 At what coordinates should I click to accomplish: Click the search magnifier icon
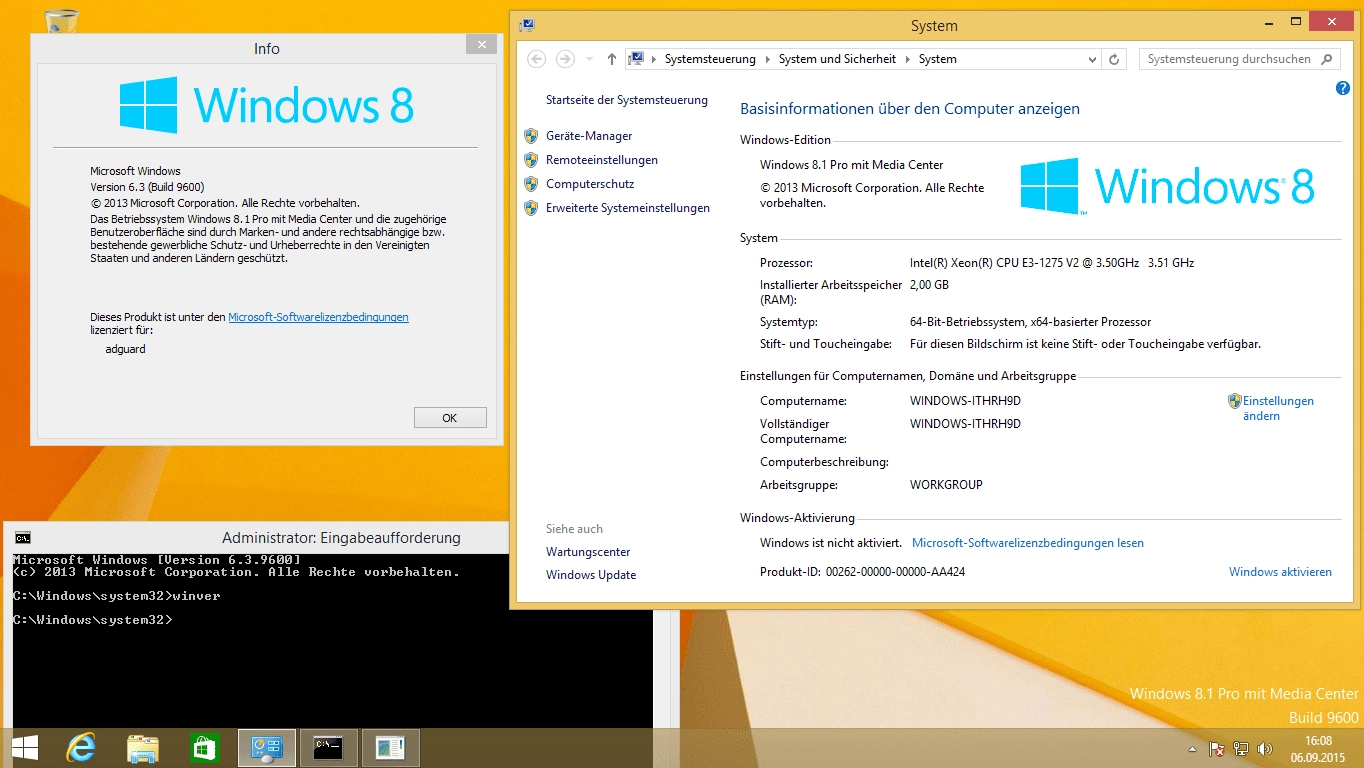[x=1327, y=59]
